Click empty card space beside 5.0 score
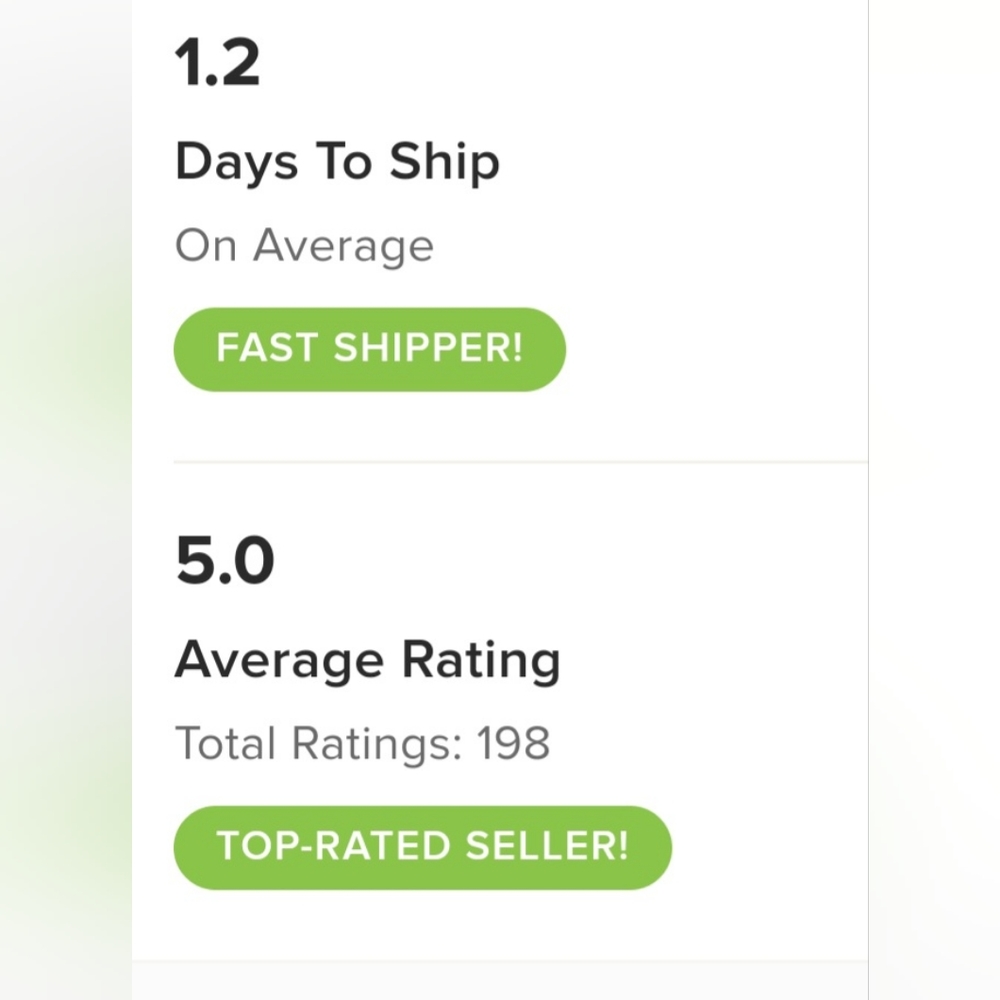Image resolution: width=1000 pixels, height=1000 pixels. pos(568,561)
